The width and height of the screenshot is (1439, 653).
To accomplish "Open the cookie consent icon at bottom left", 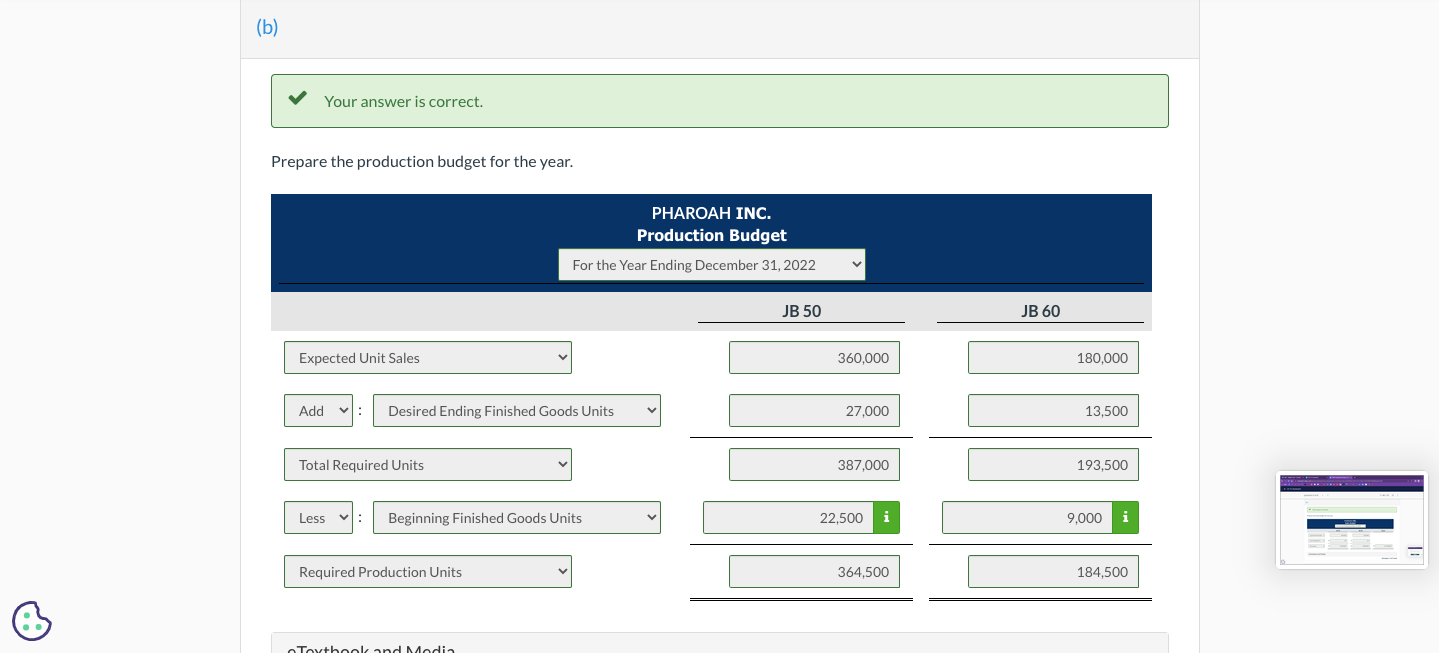I will tap(31, 620).
